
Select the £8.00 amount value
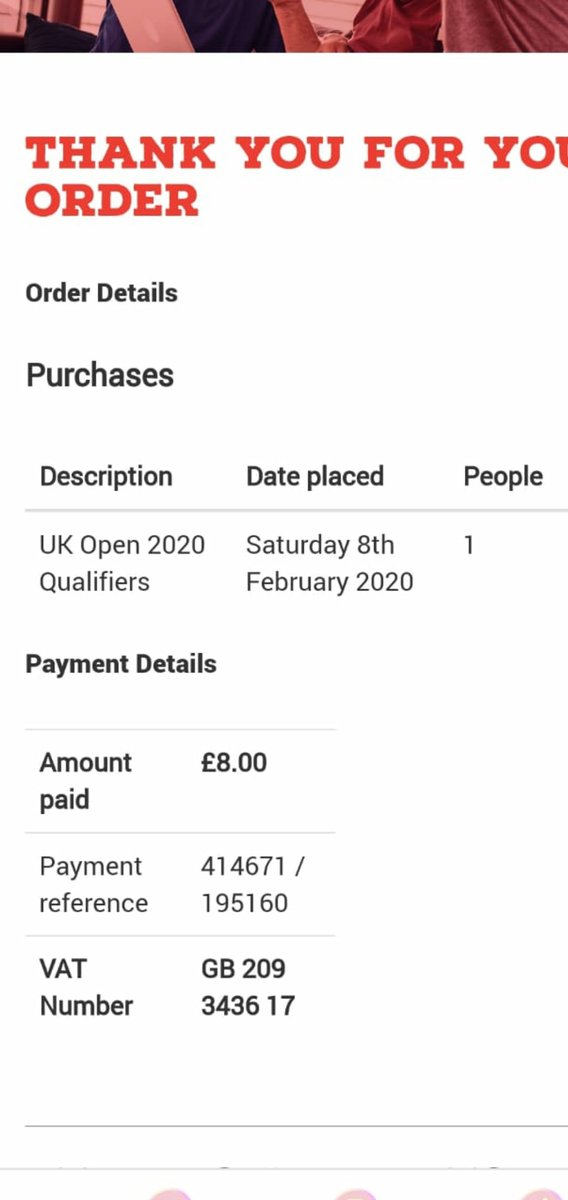pos(234,763)
